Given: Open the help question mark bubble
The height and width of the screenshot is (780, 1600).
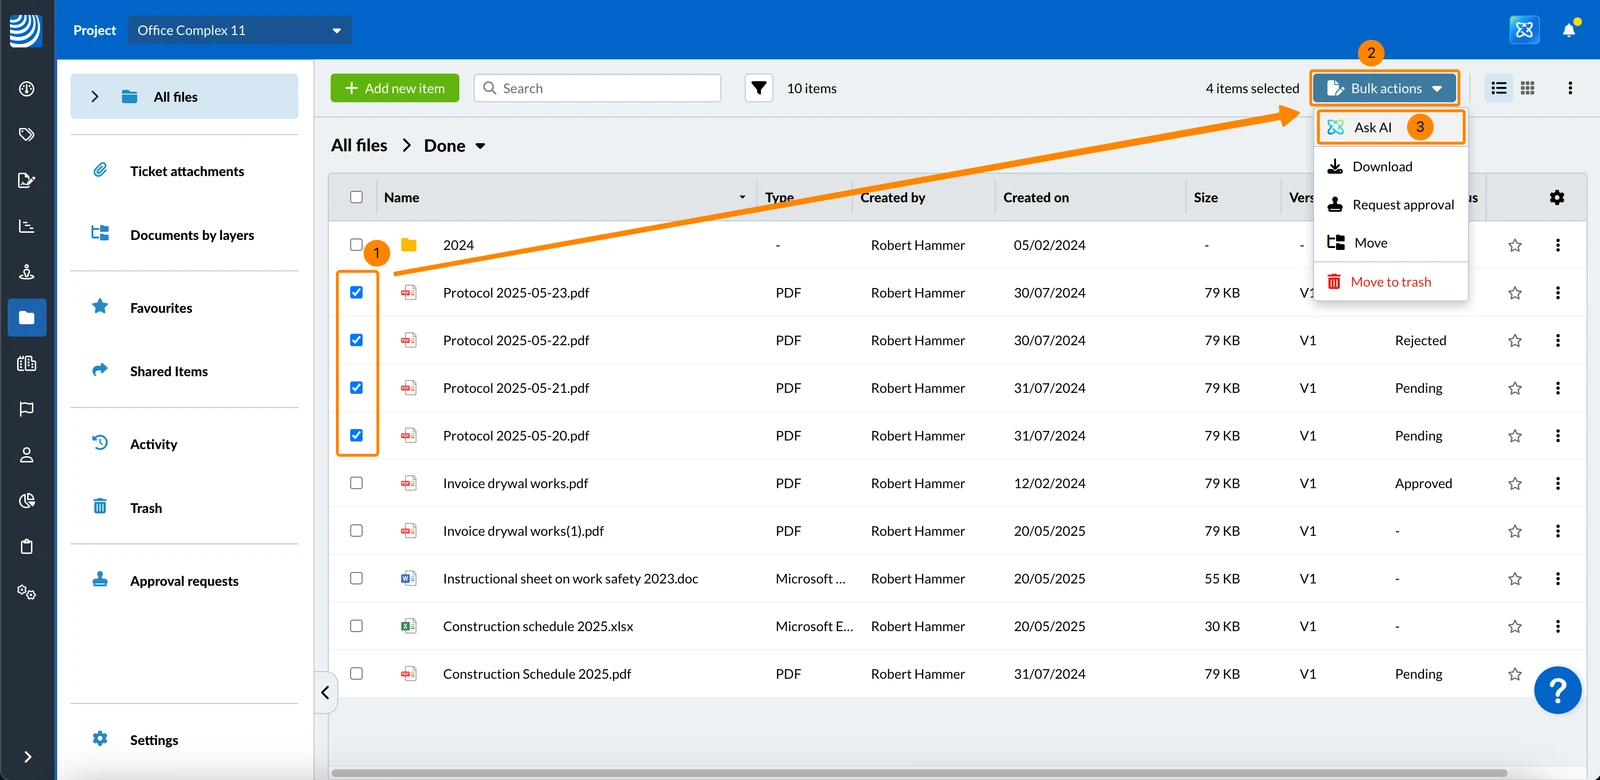Looking at the screenshot, I should [x=1557, y=690].
